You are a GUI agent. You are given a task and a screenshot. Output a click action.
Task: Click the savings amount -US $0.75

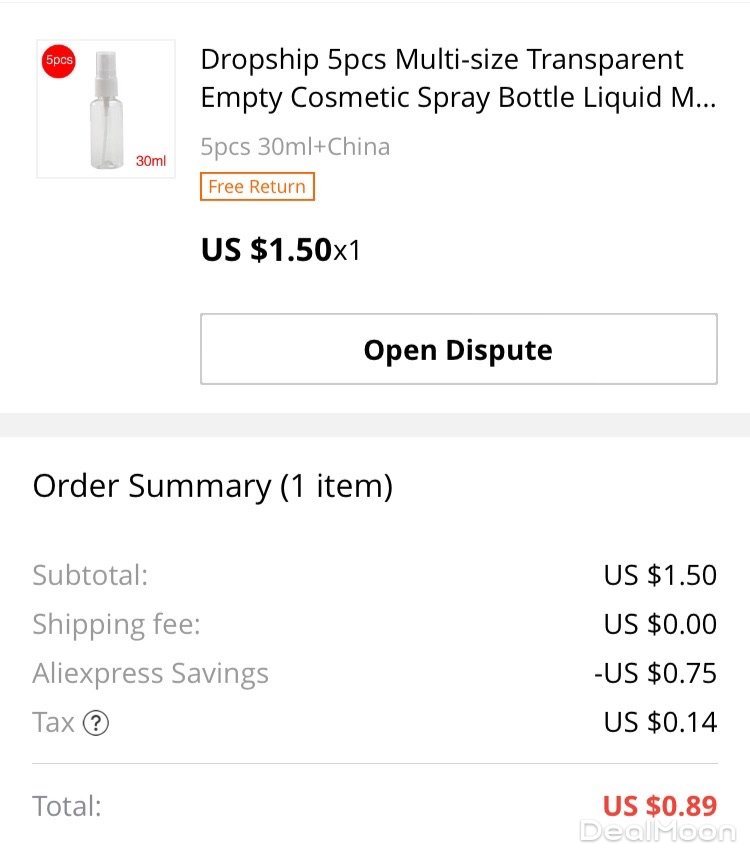click(x=655, y=673)
